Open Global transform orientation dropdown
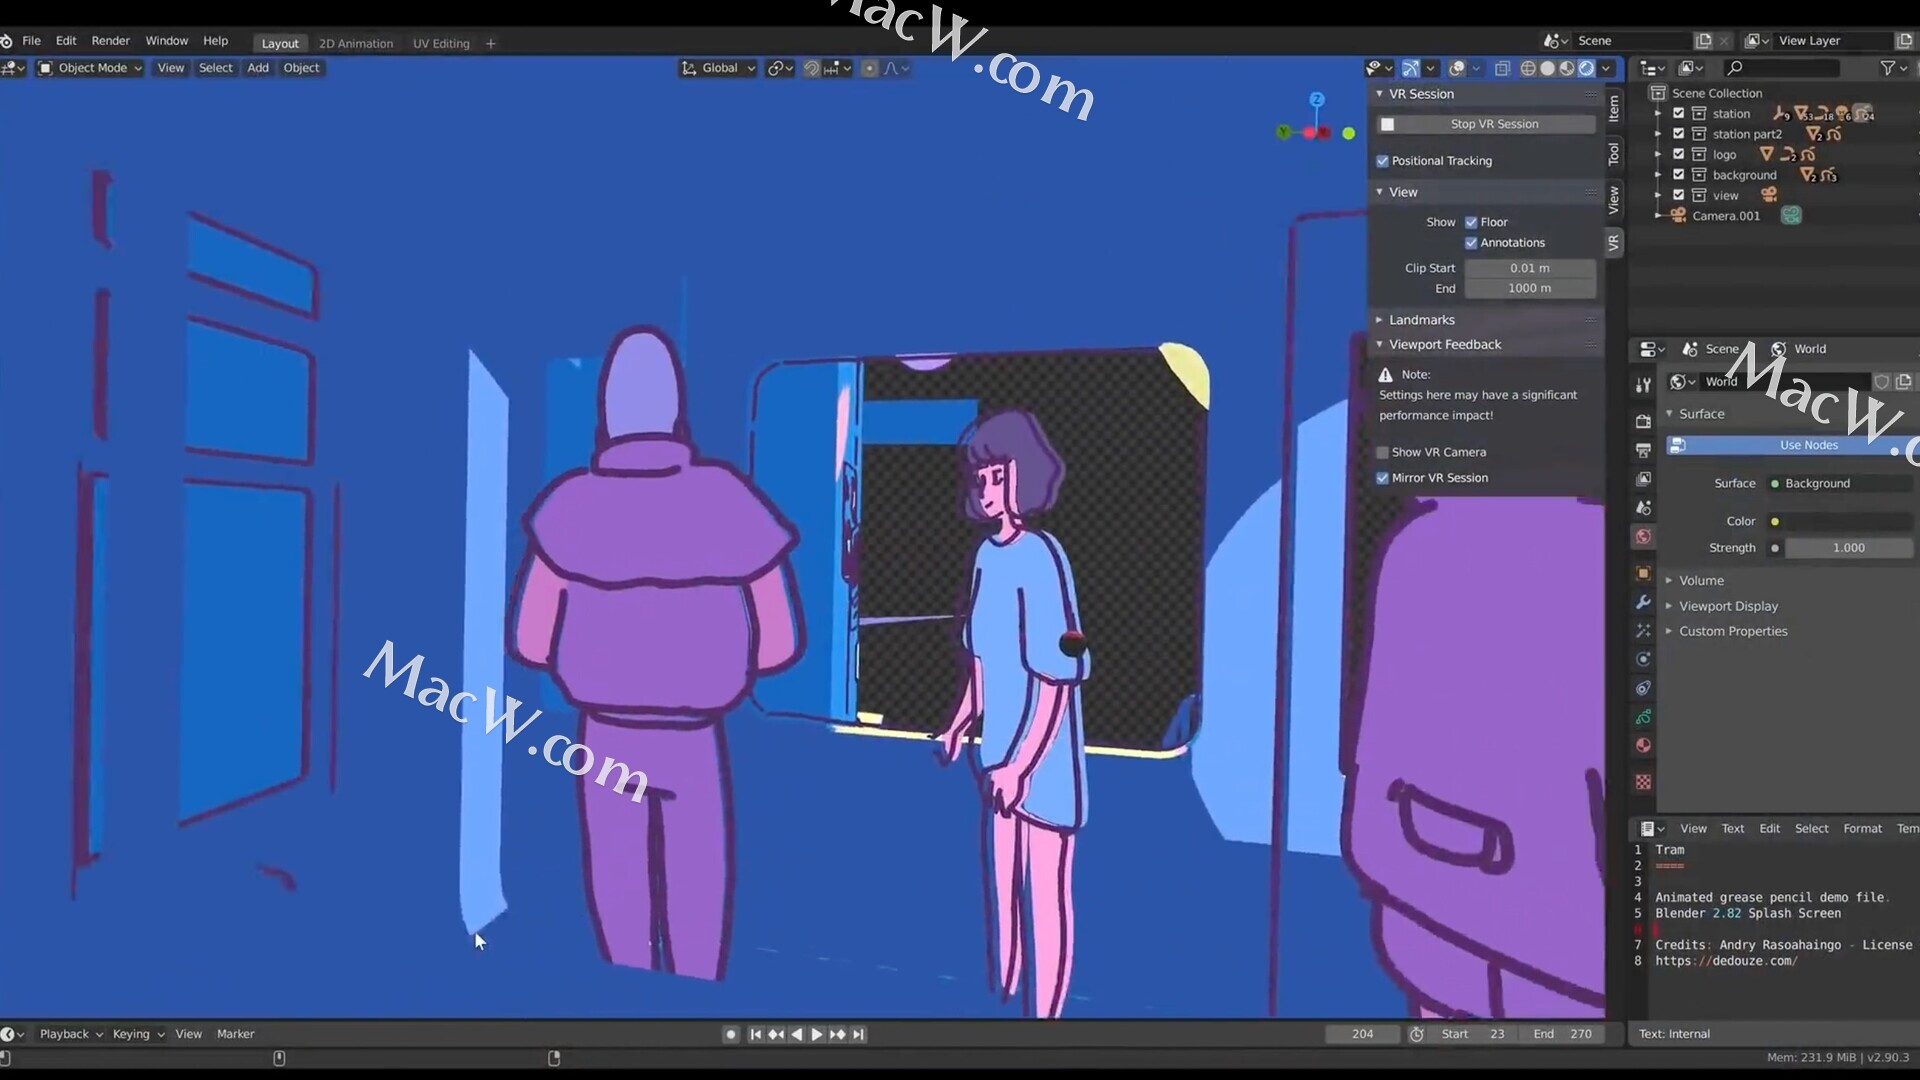The width and height of the screenshot is (1920, 1080). 718,68
